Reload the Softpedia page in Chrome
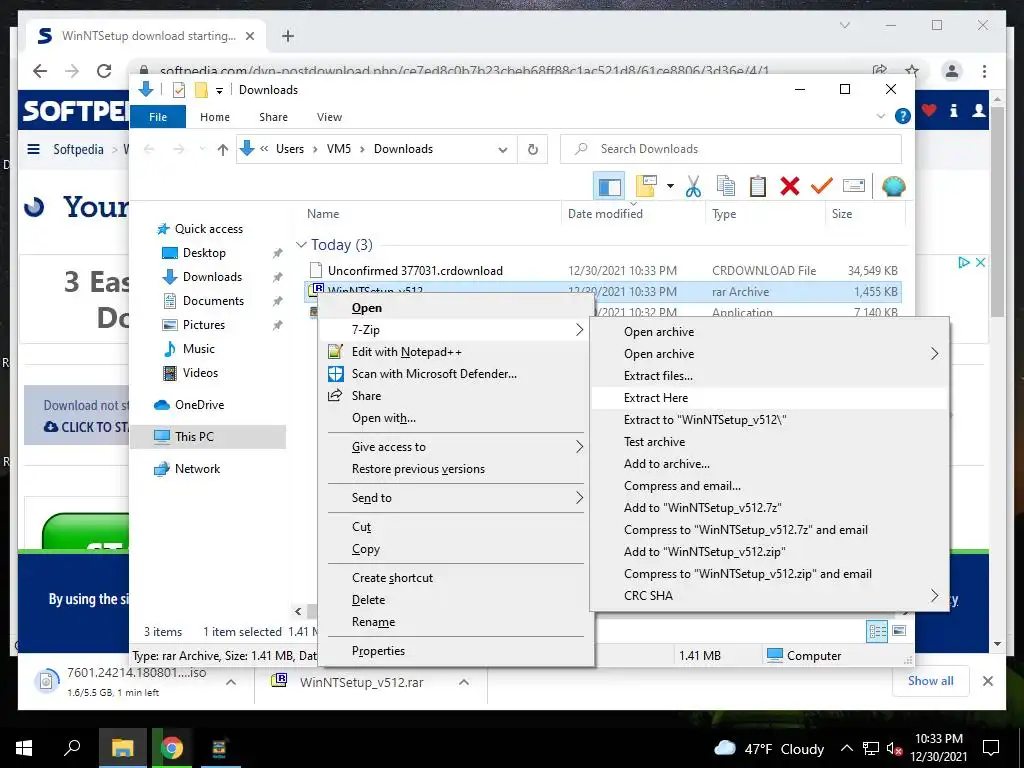 pyautogui.click(x=104, y=71)
